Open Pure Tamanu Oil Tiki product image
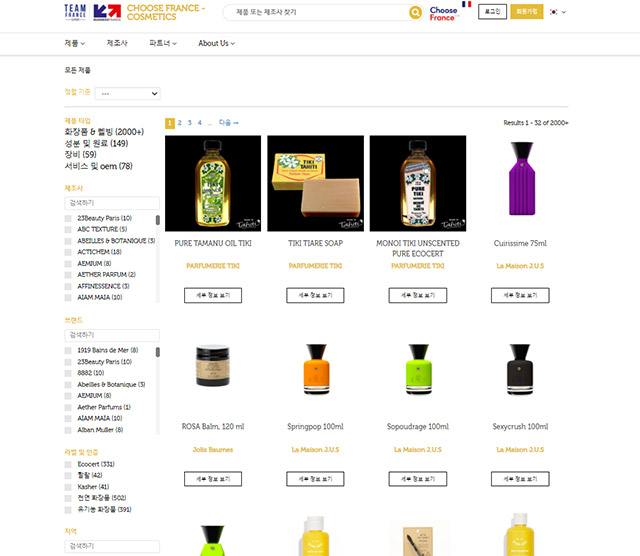The width and height of the screenshot is (640, 556). coord(213,183)
